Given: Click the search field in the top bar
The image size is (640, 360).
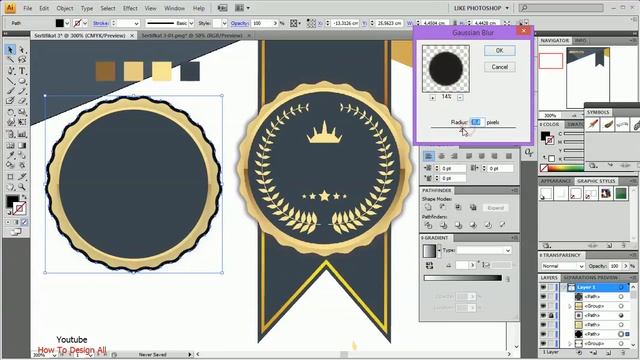Looking at the screenshot, I should coord(561,8).
